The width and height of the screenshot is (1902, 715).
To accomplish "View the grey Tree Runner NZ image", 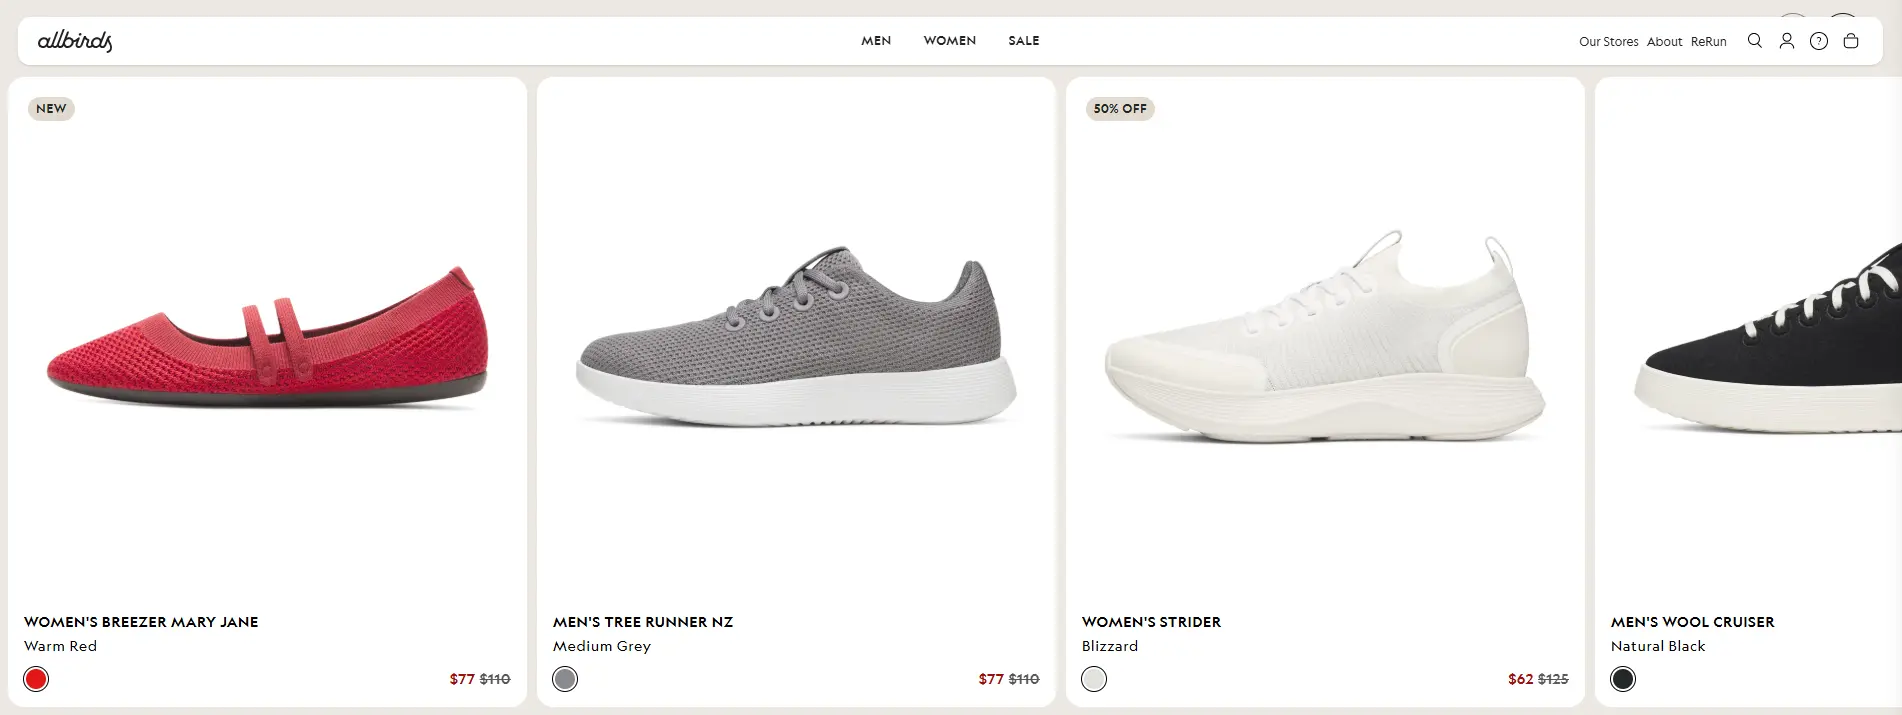I will 796,340.
